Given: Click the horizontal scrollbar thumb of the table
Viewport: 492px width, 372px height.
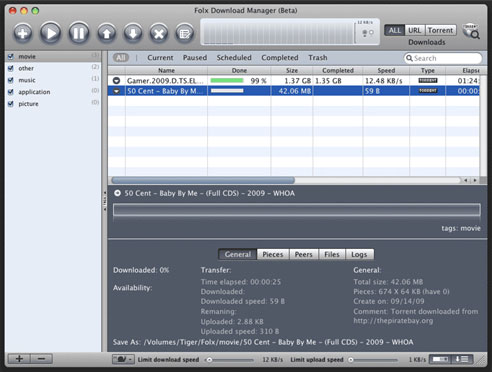Looking at the screenshot, I should [203, 180].
